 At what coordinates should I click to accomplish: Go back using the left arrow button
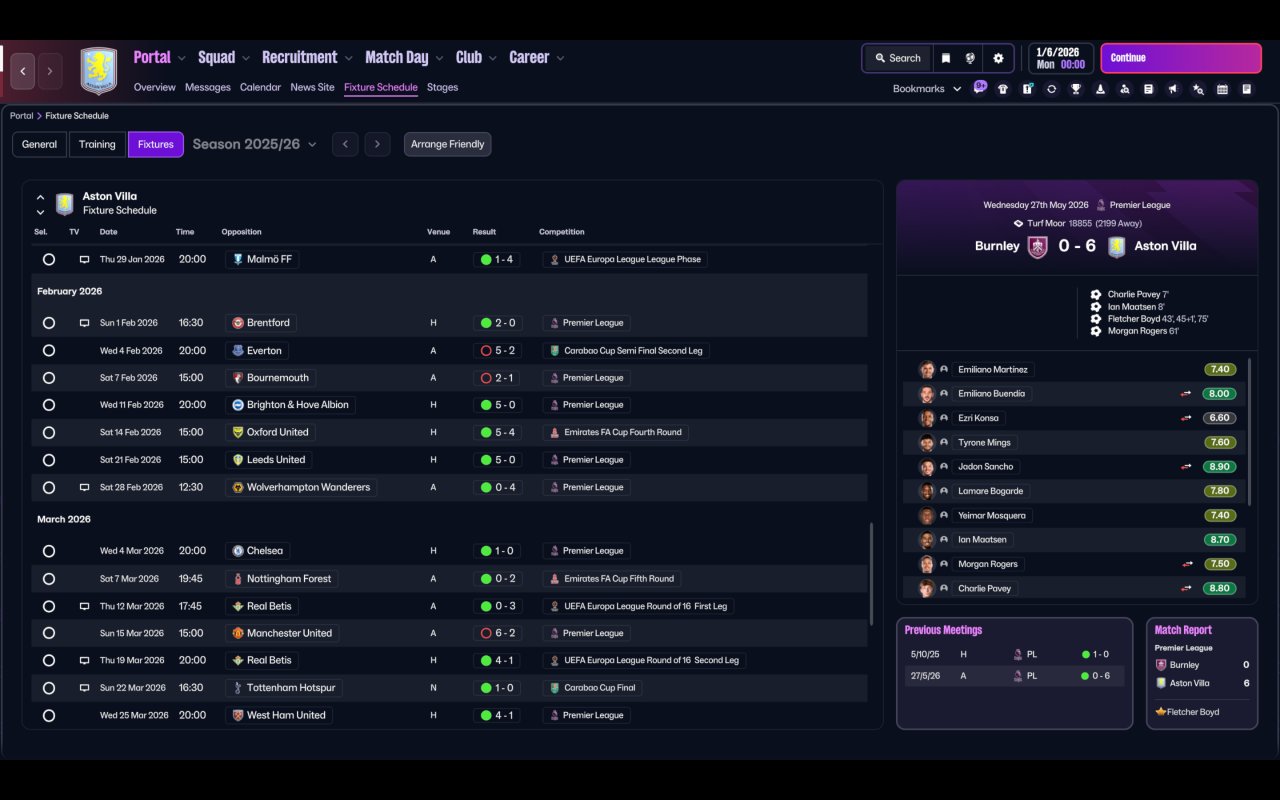[23, 71]
